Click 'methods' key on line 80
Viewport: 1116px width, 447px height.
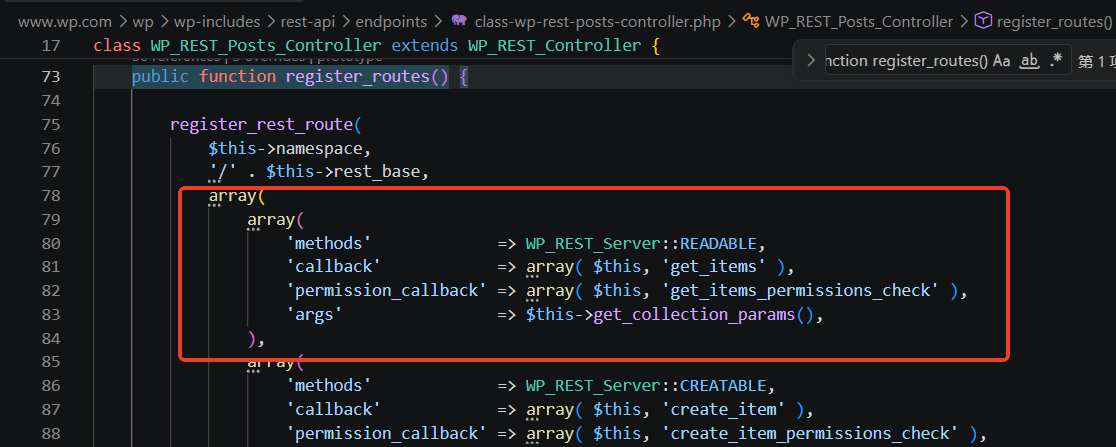pyautogui.click(x=329, y=243)
